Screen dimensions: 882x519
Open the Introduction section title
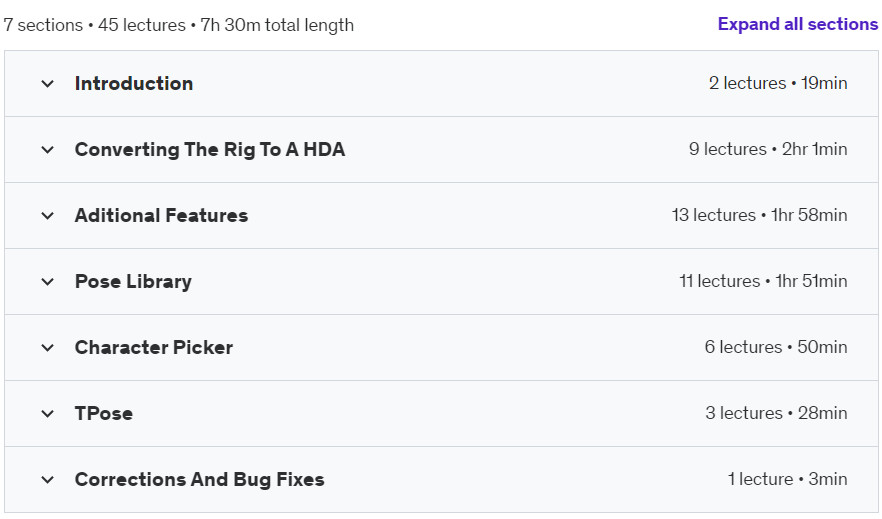134,83
